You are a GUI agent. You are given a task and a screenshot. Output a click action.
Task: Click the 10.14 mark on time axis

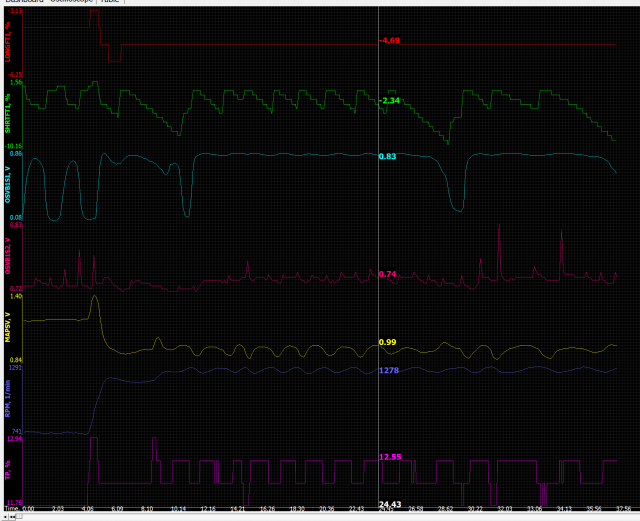coord(178,509)
